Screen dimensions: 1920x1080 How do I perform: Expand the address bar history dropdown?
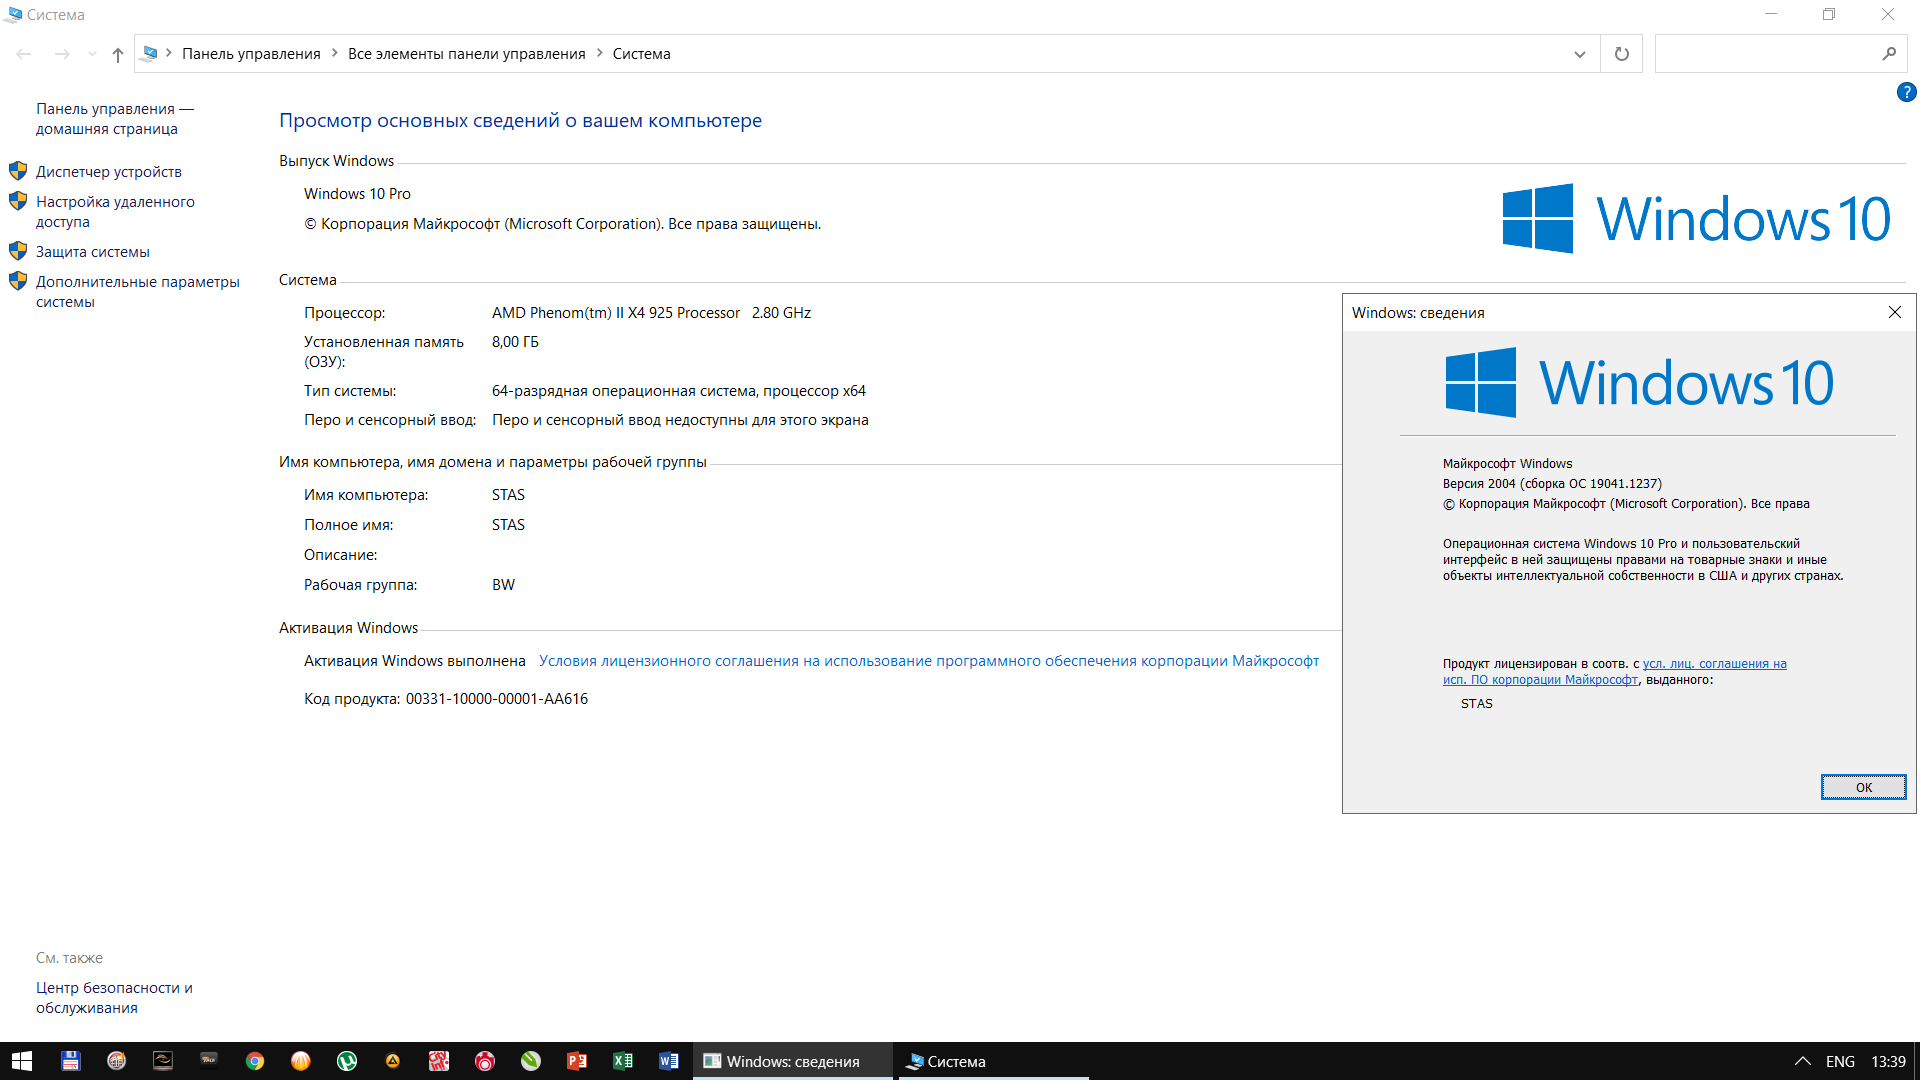[1579, 54]
